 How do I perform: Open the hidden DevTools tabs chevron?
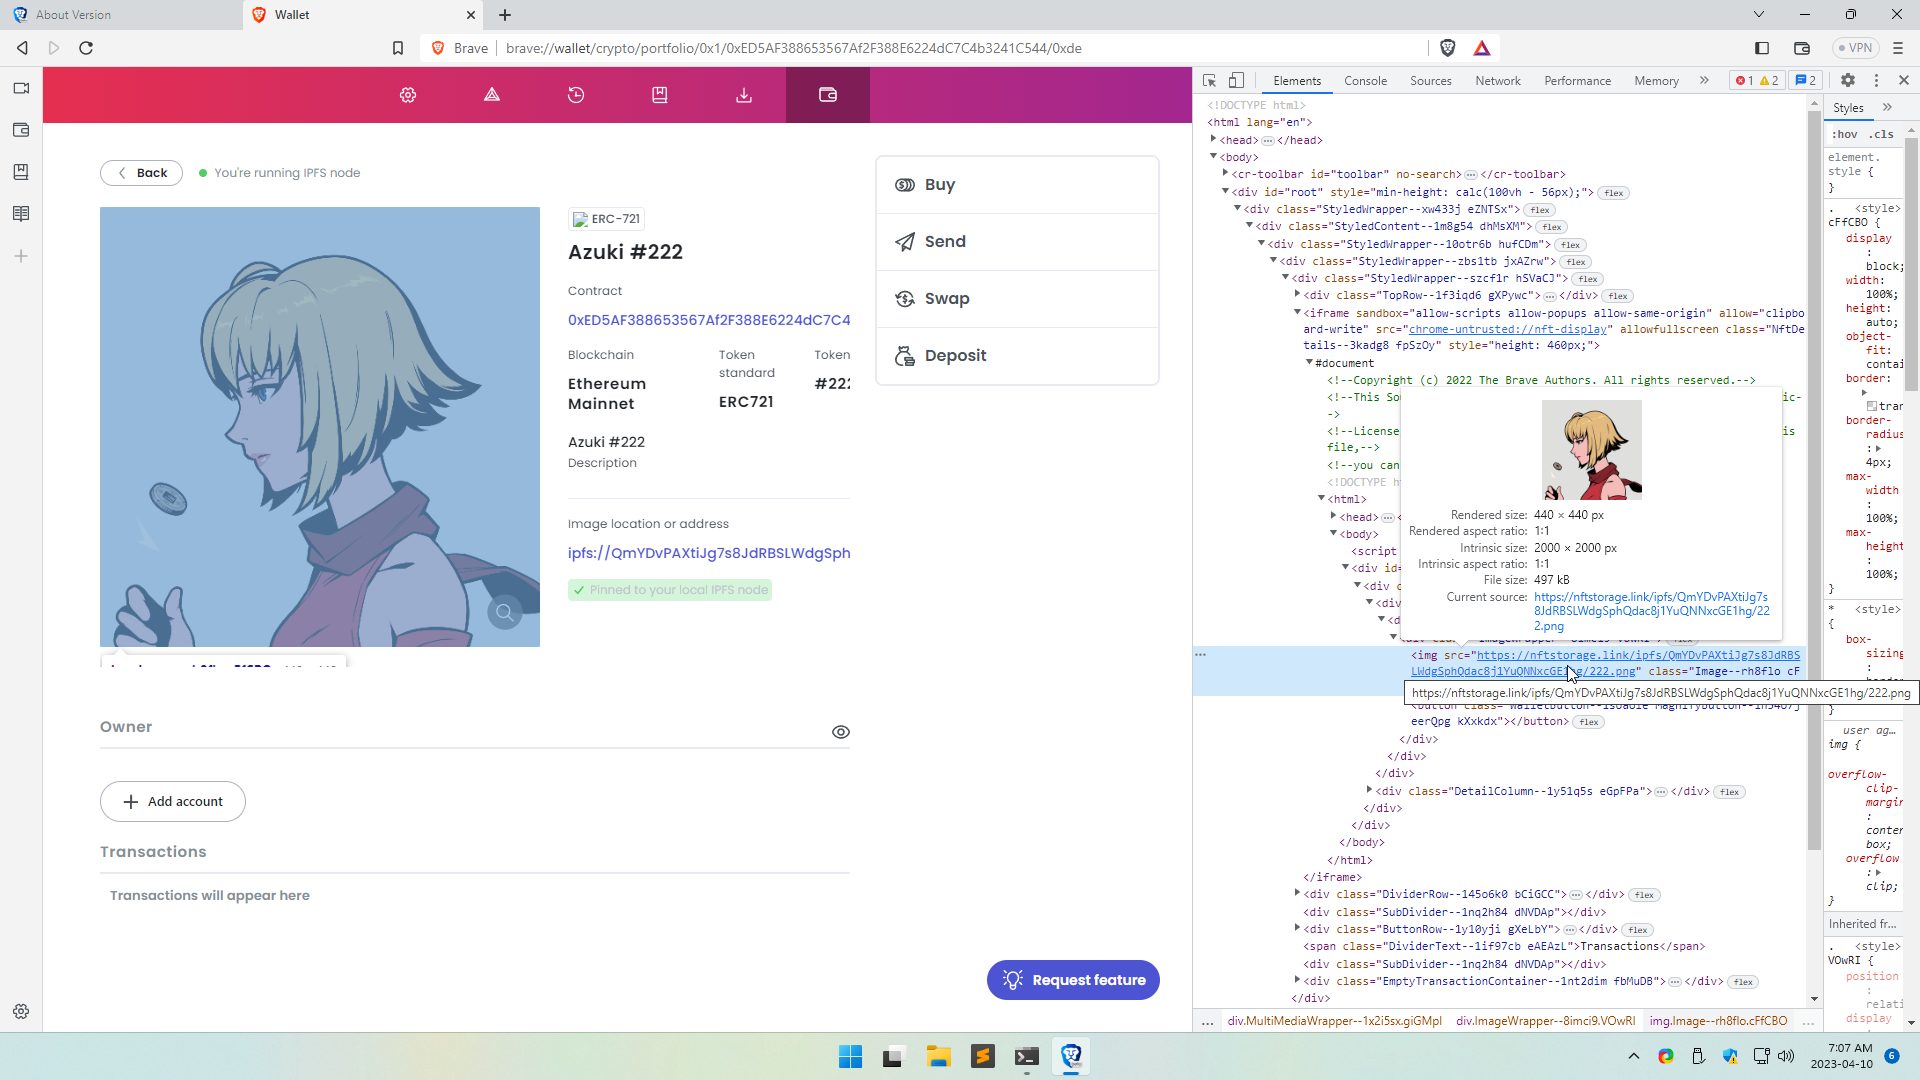pyautogui.click(x=1704, y=80)
